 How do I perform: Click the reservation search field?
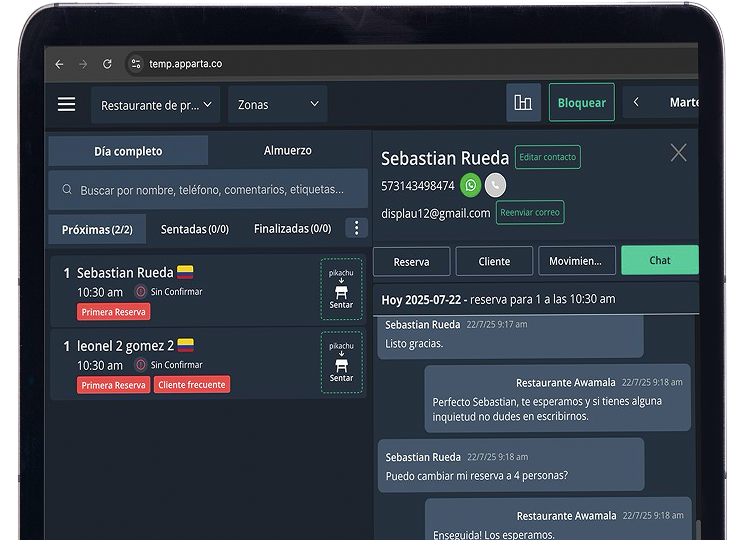pos(208,189)
